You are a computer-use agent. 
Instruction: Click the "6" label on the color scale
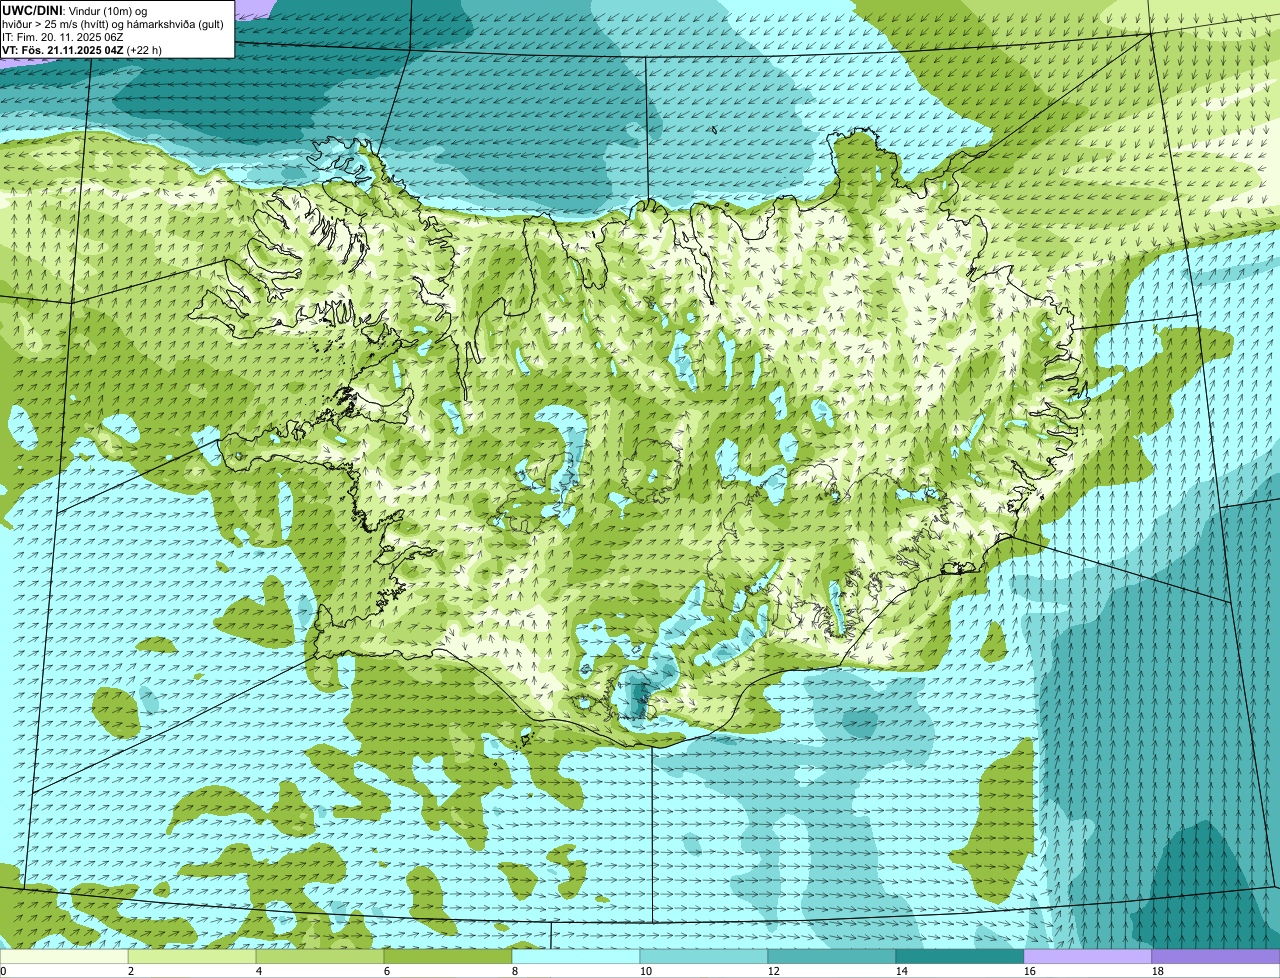click(x=387, y=971)
